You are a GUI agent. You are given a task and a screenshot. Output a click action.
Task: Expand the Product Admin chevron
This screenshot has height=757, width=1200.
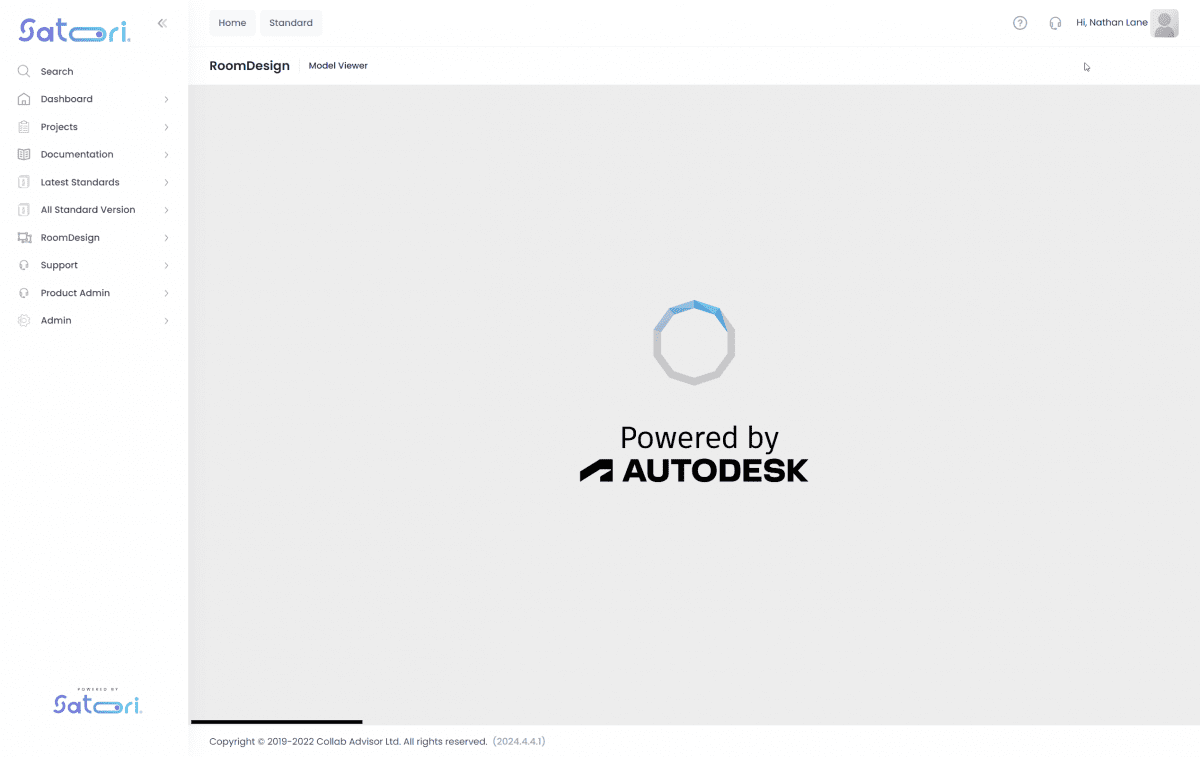(x=166, y=294)
